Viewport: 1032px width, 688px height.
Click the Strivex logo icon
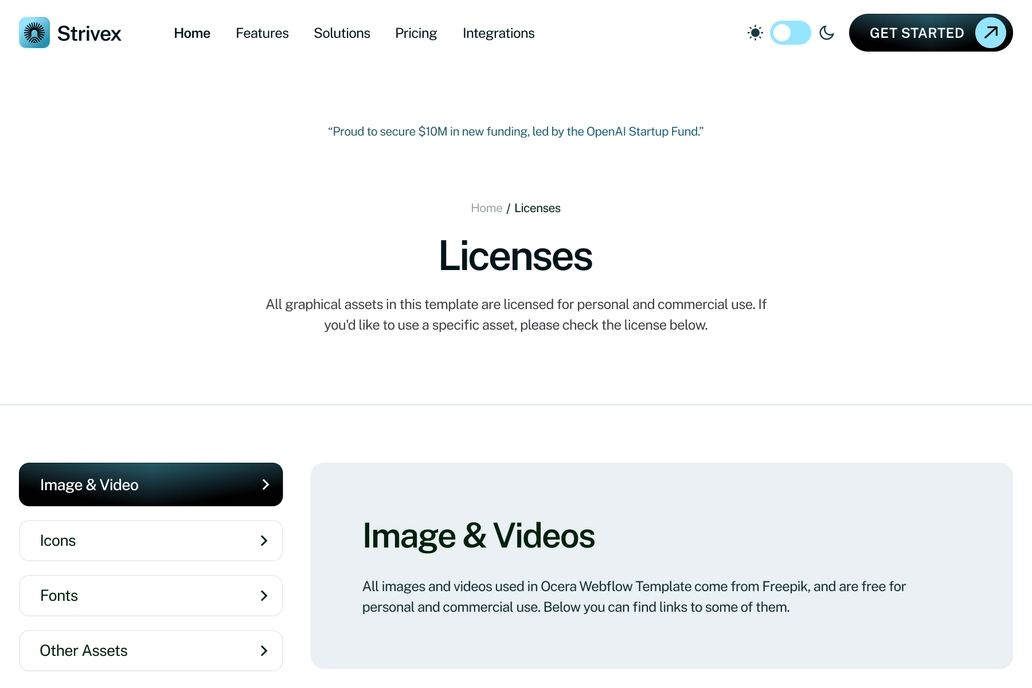tap(34, 33)
